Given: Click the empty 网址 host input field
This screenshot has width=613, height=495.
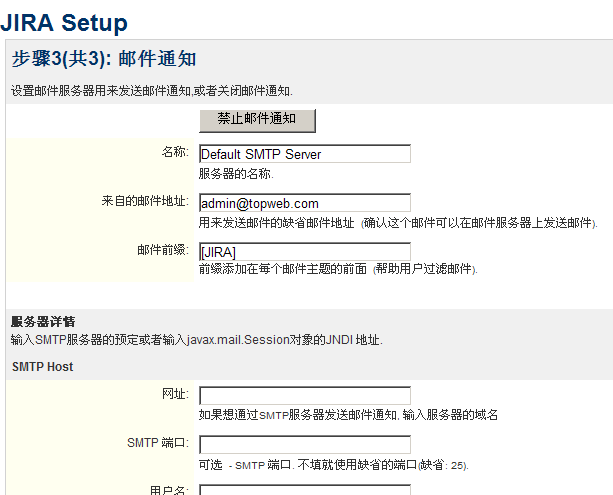Looking at the screenshot, I should (305, 395).
